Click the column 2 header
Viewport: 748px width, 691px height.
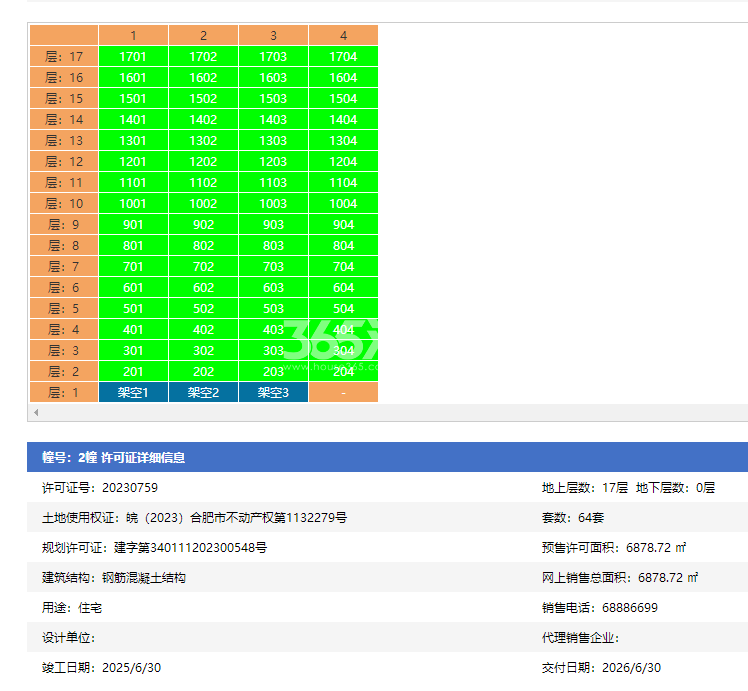203,35
